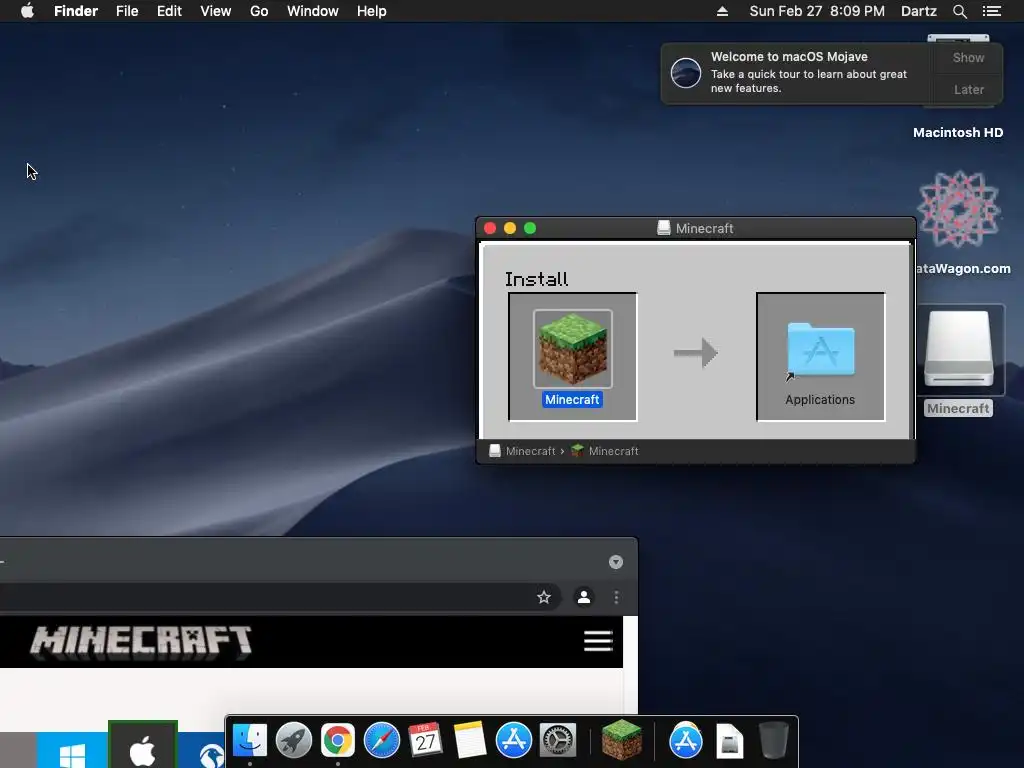Open App Store icon left of System Preferences
The image size is (1024, 768).
(513, 741)
